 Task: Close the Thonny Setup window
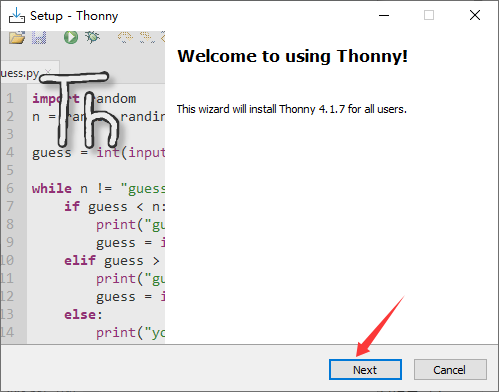(x=475, y=15)
